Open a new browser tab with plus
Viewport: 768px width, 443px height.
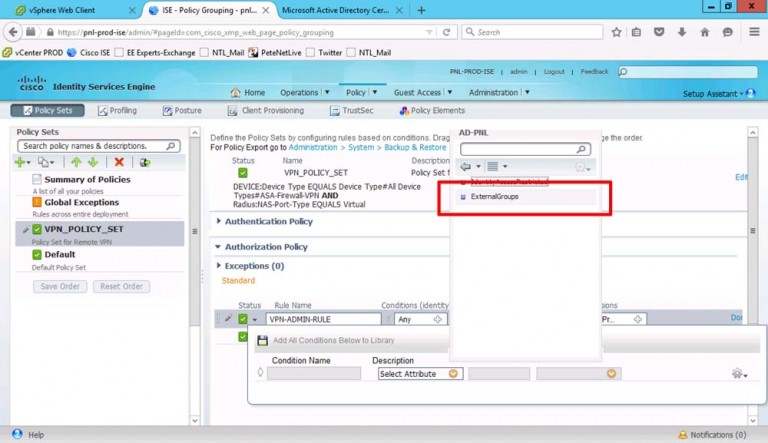(421, 10)
